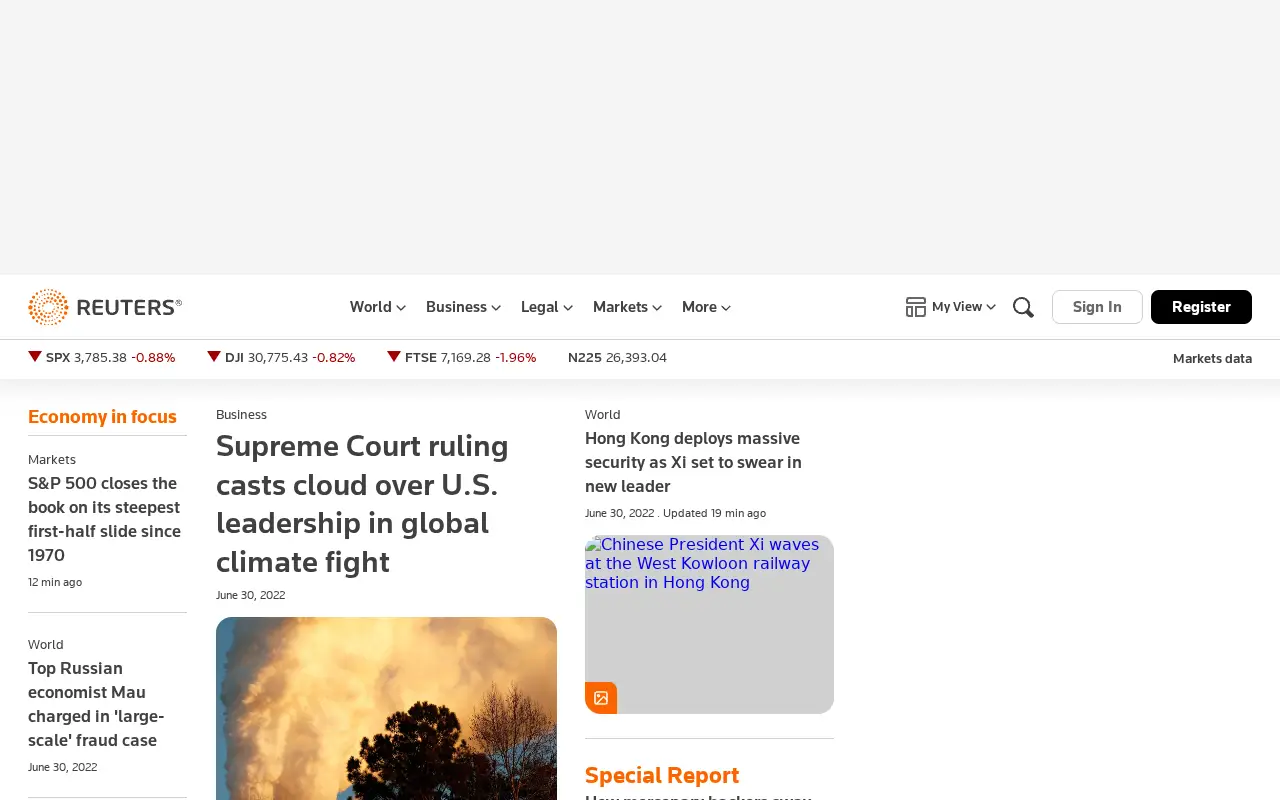1280x800 pixels.
Task: Click the Sign In button
Action: point(1097,307)
